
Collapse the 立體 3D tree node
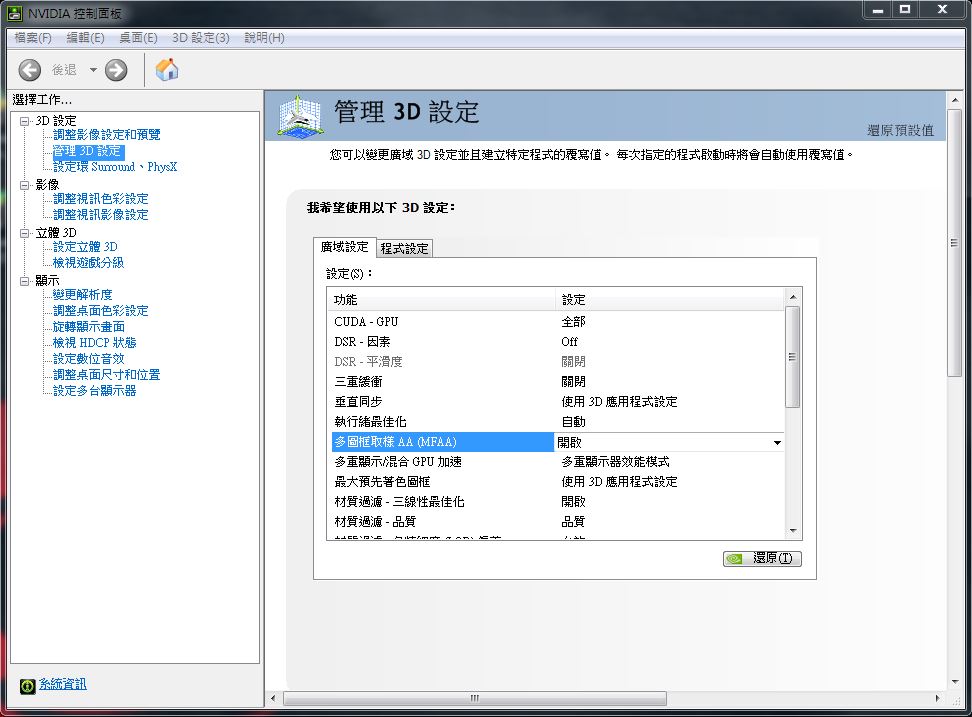[24, 233]
